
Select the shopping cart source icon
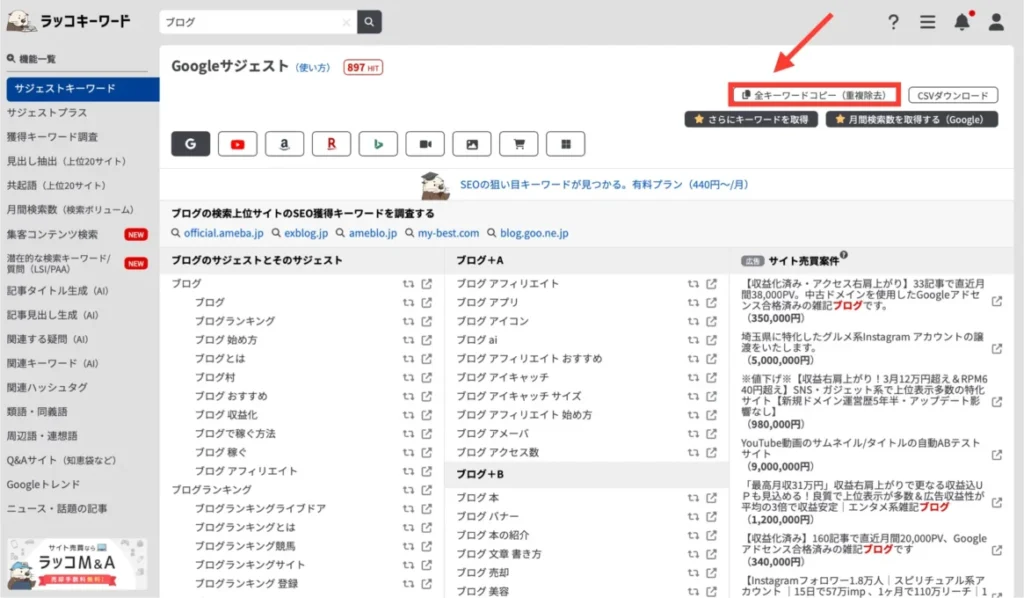pos(519,144)
